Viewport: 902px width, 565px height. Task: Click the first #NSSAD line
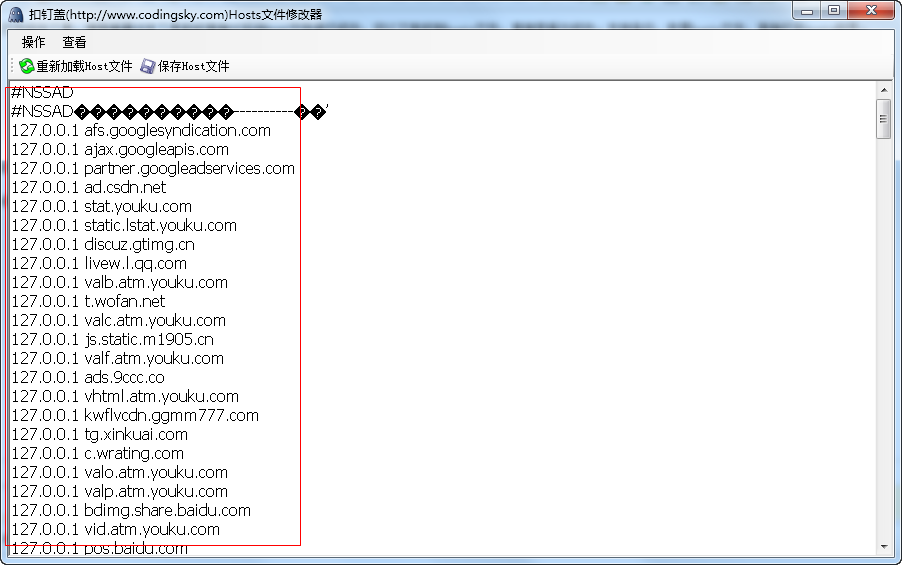[43, 93]
